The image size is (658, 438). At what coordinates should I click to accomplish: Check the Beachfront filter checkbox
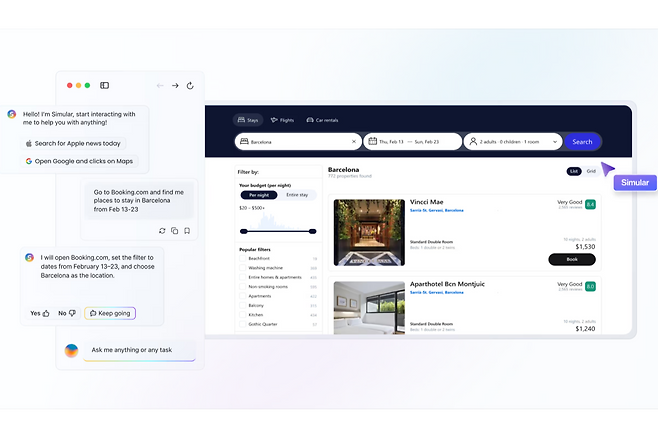(x=243, y=258)
